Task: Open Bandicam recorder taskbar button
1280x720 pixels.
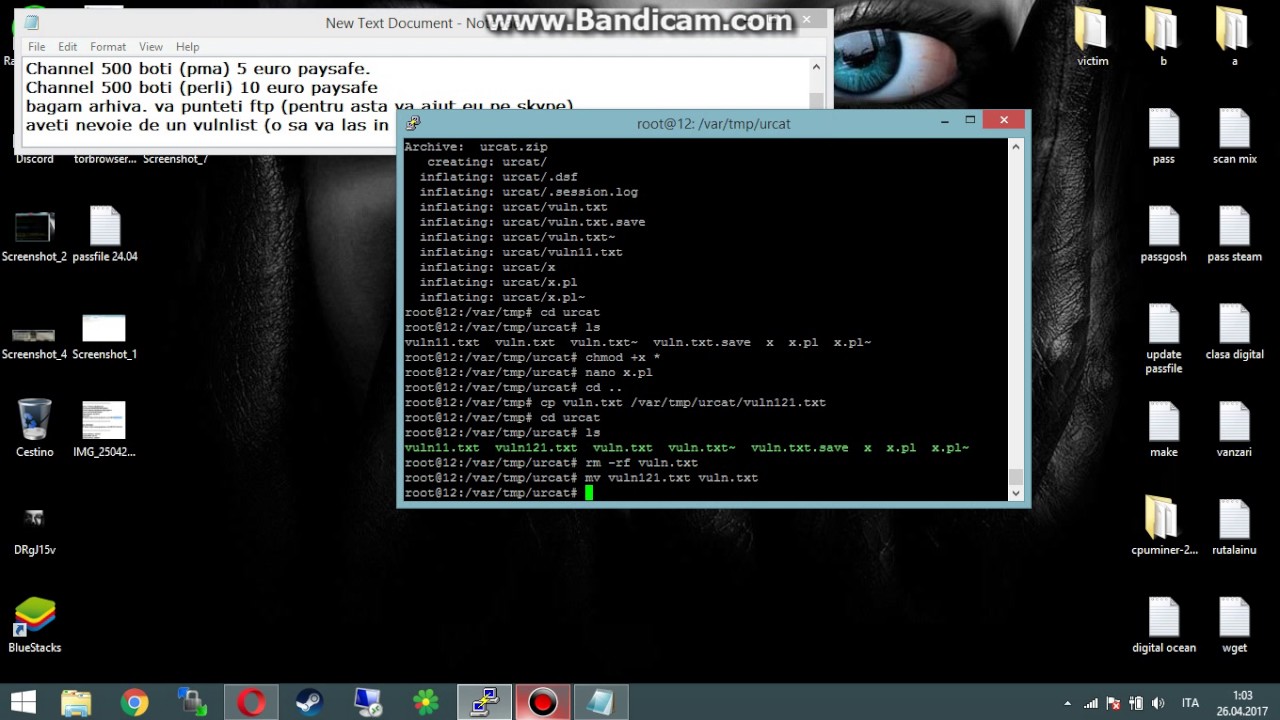Action: point(542,702)
